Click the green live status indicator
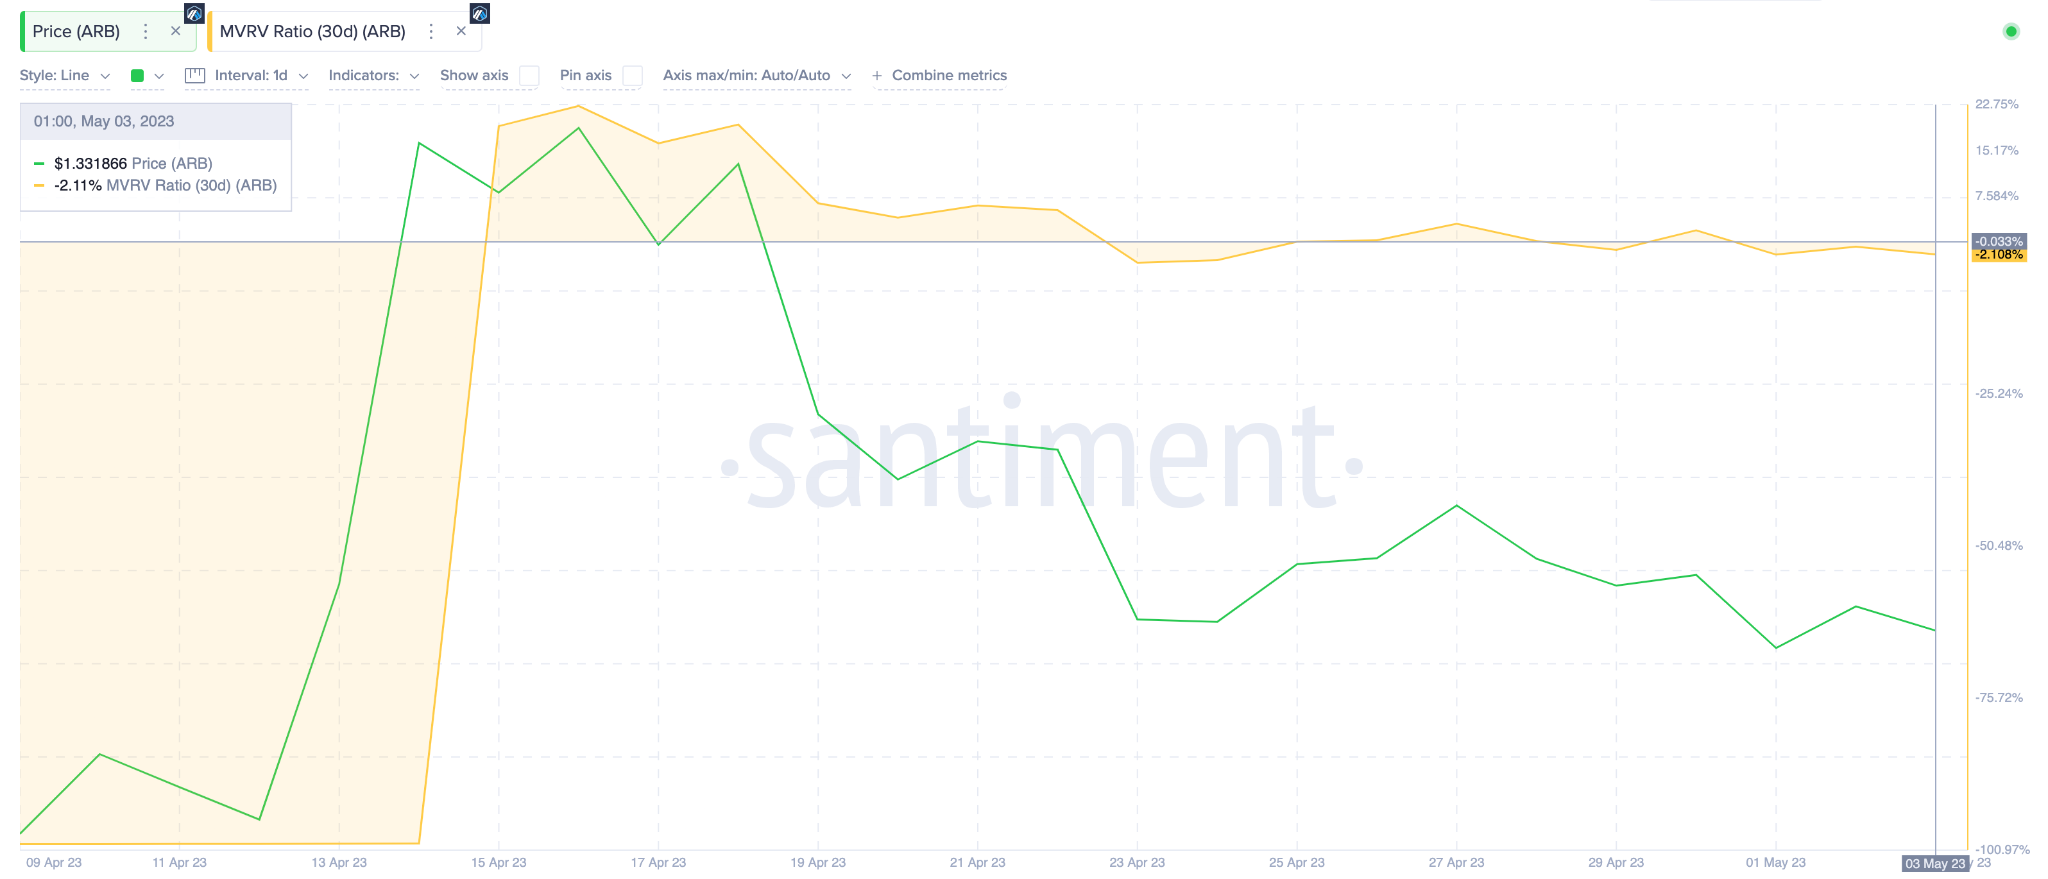Viewport: 2048px width, 879px height. pyautogui.click(x=2011, y=32)
